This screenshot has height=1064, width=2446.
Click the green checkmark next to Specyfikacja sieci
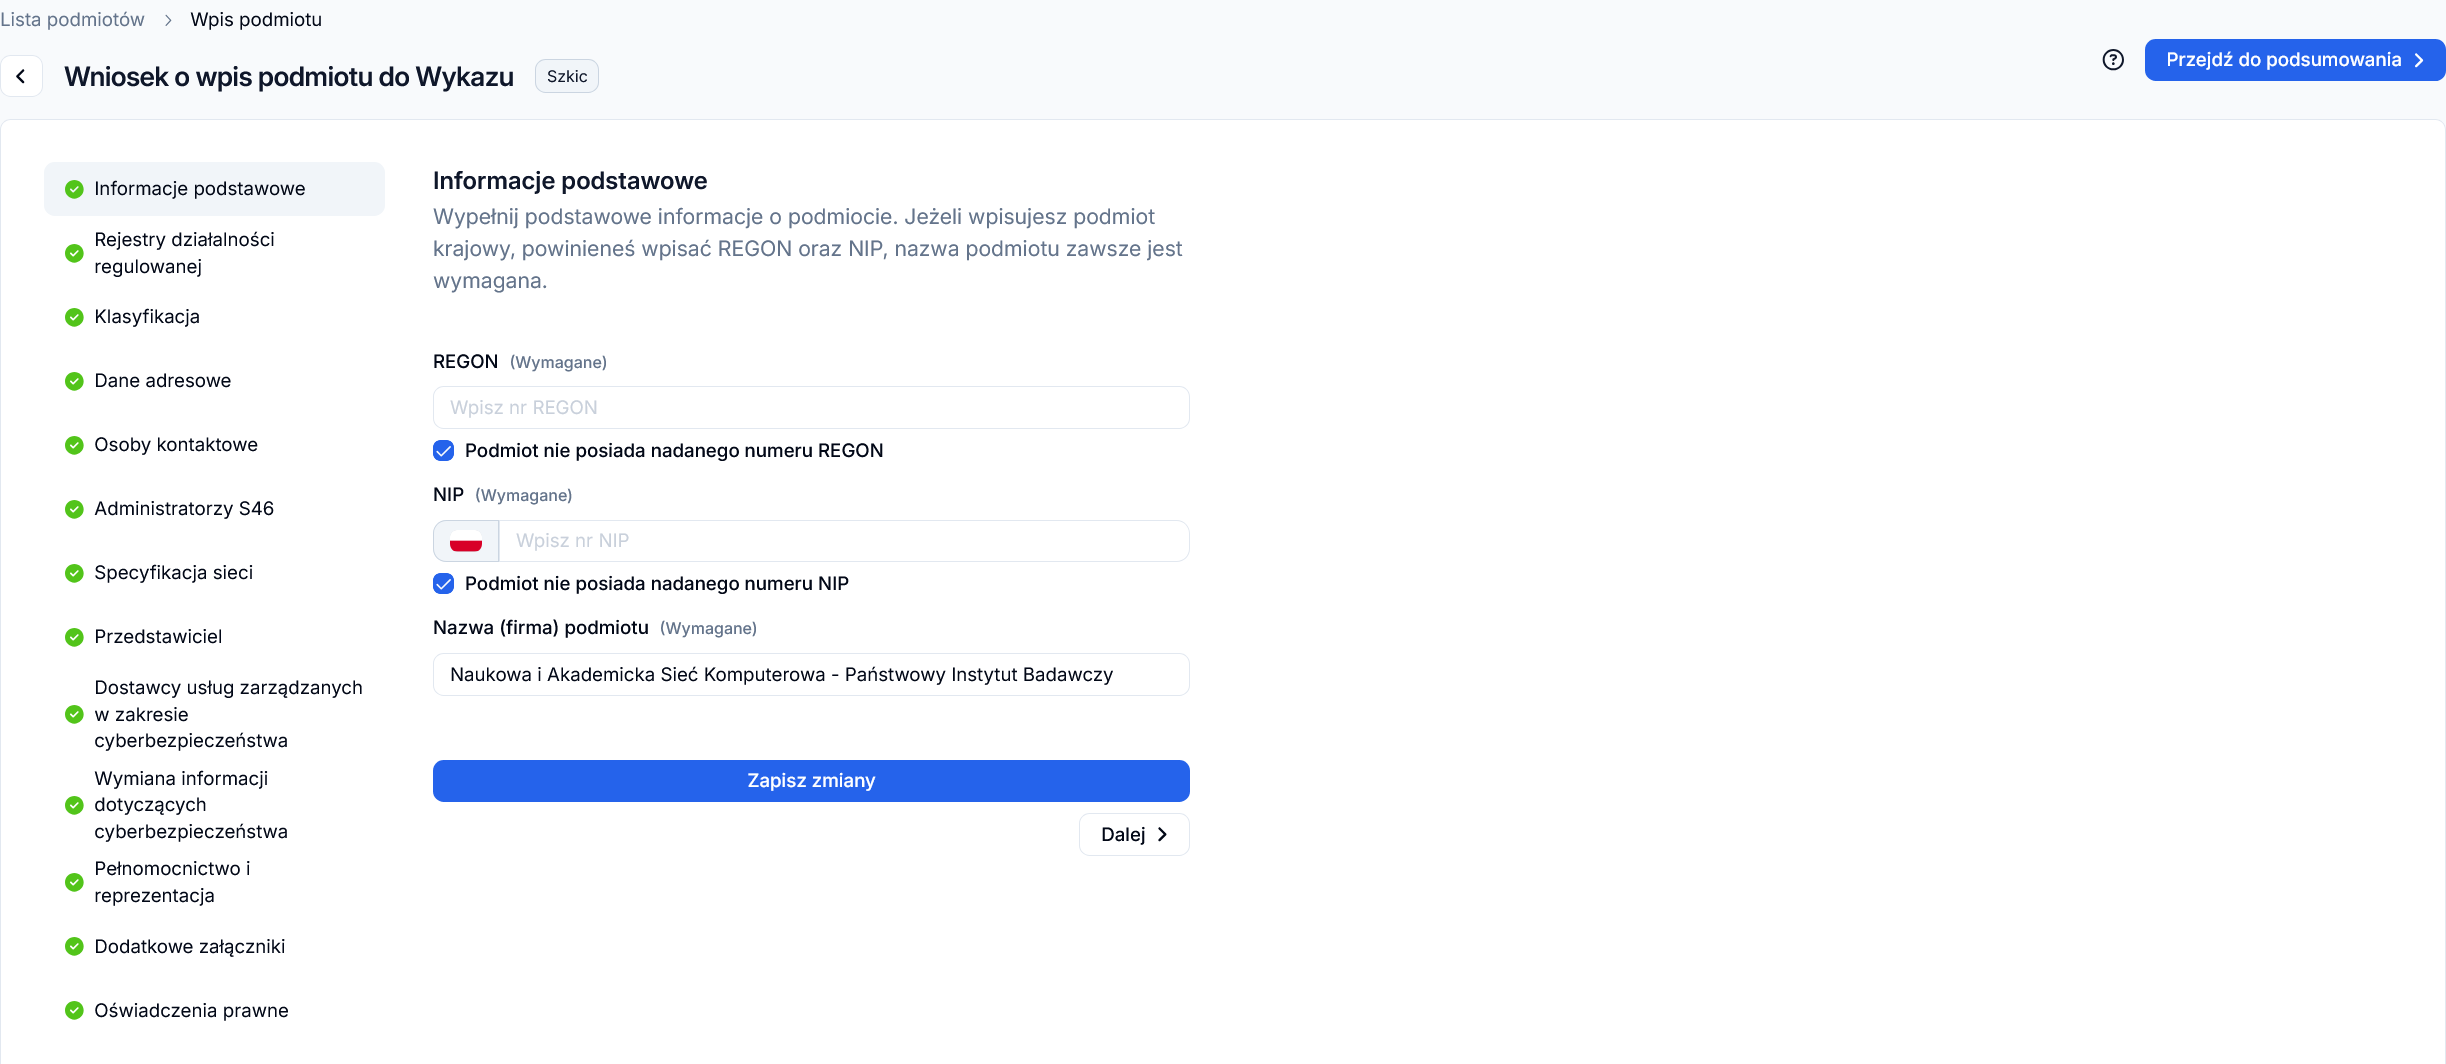(x=74, y=573)
